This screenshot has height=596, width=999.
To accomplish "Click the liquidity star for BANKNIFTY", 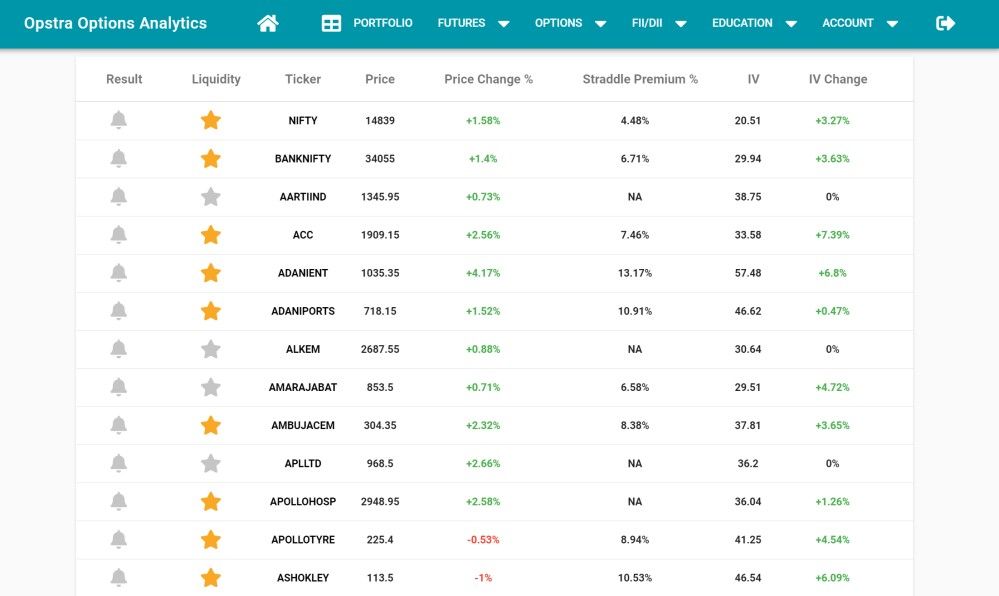I will pyautogui.click(x=210, y=159).
